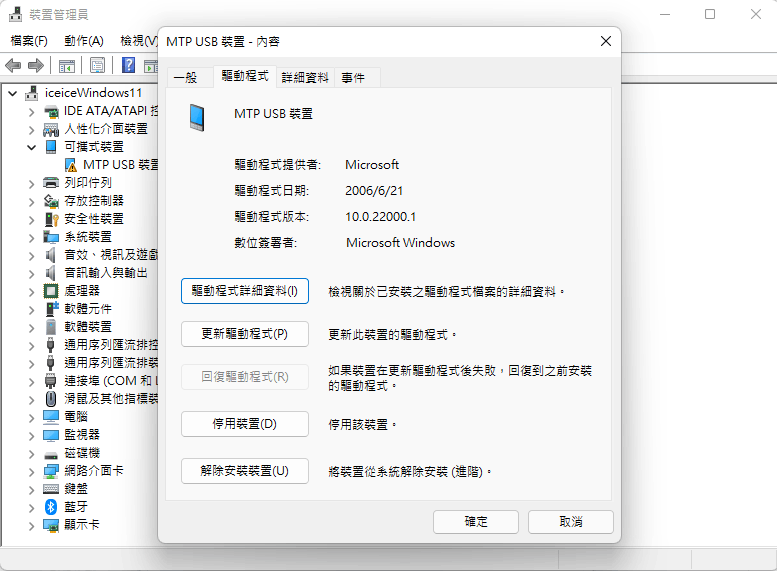Viewport: 777px width, 571px height.
Task: Click the 安全性裝置 key icon
Action: coord(52,219)
